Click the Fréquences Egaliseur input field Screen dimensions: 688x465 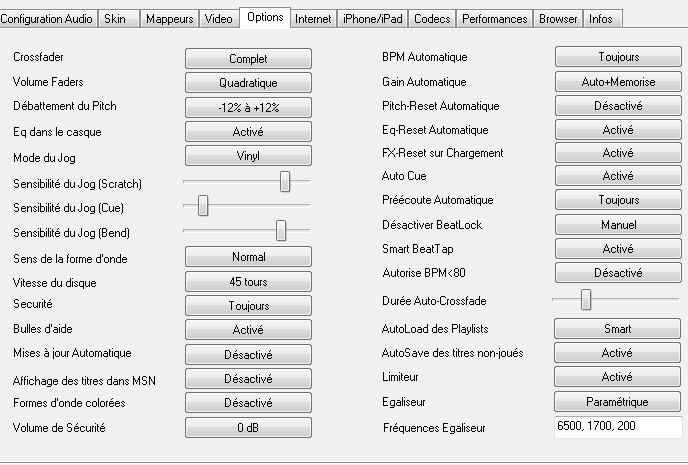point(618,427)
